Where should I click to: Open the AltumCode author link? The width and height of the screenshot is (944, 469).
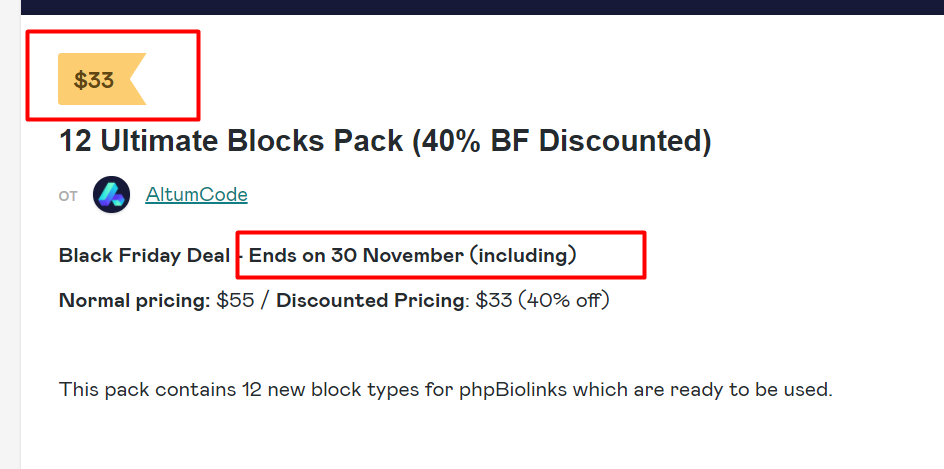(196, 194)
